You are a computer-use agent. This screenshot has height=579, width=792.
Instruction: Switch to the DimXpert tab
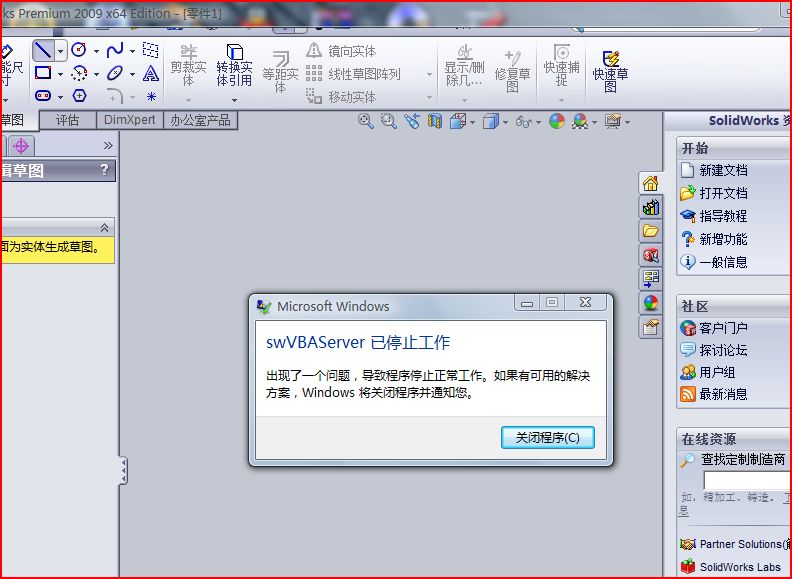click(x=129, y=120)
